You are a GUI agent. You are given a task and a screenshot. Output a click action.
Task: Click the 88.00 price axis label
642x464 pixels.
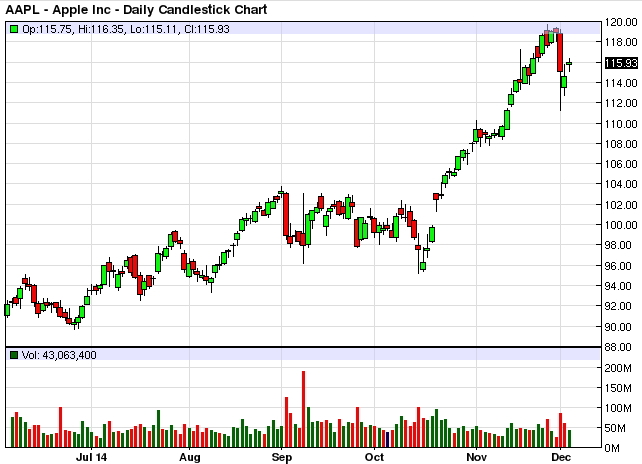click(618, 347)
